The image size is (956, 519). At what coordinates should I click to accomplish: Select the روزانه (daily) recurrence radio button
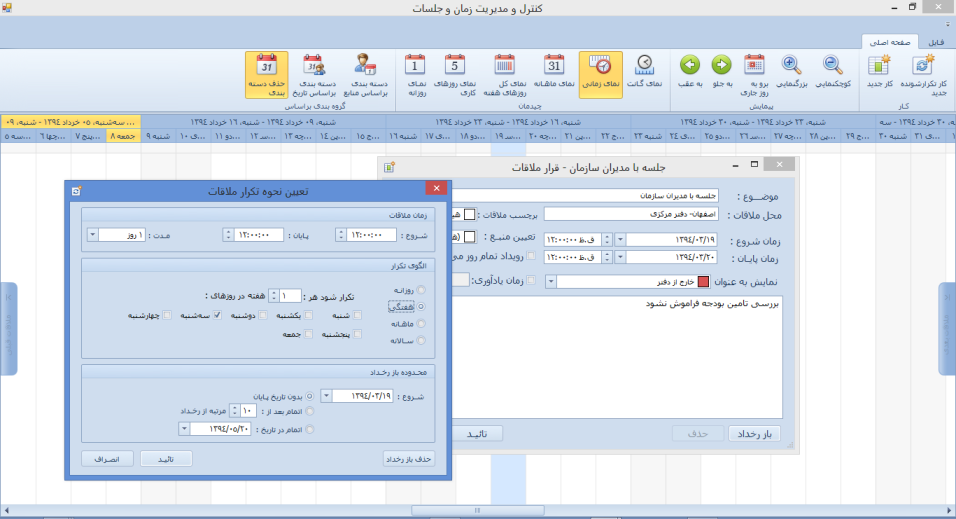tap(421, 290)
